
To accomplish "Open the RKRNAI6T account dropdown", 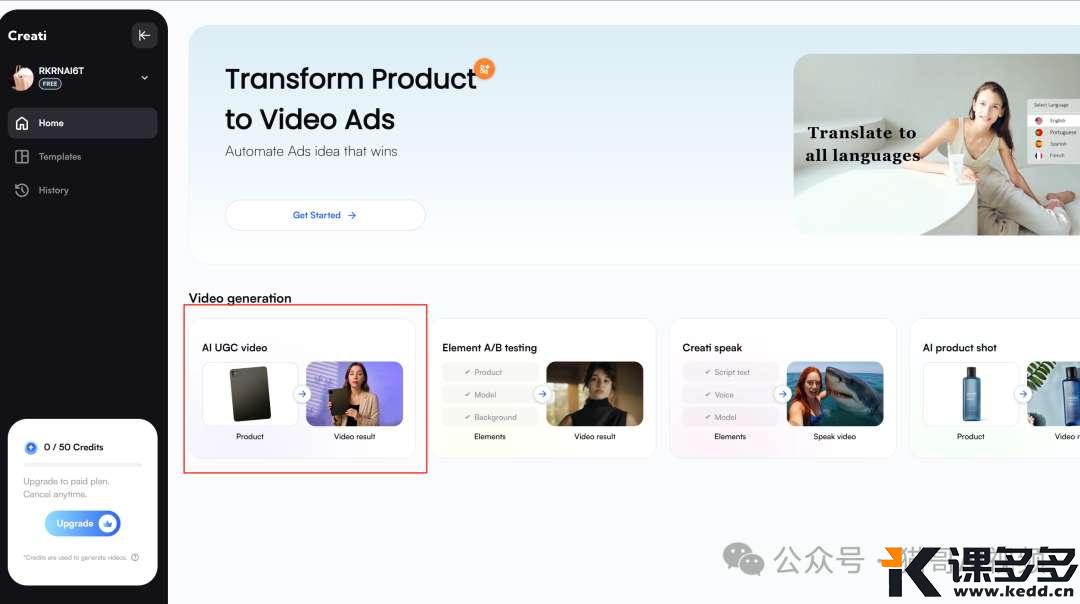I will (x=145, y=78).
